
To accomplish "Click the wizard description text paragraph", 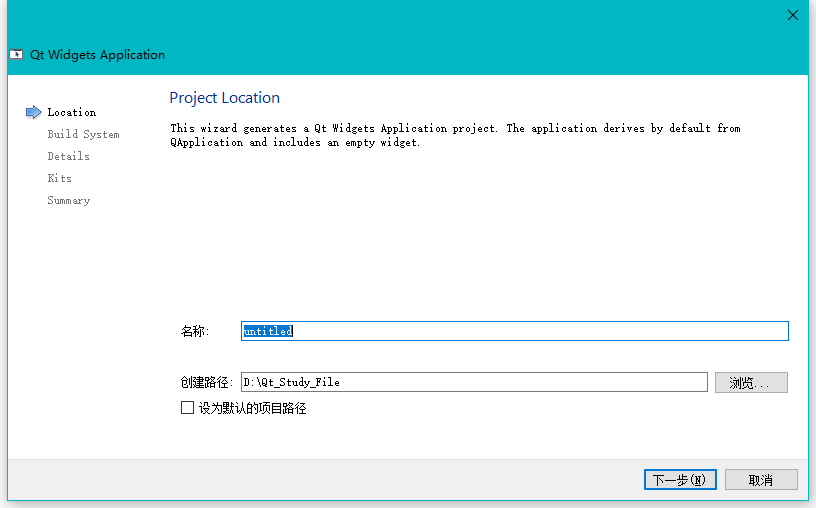I will tap(455, 135).
